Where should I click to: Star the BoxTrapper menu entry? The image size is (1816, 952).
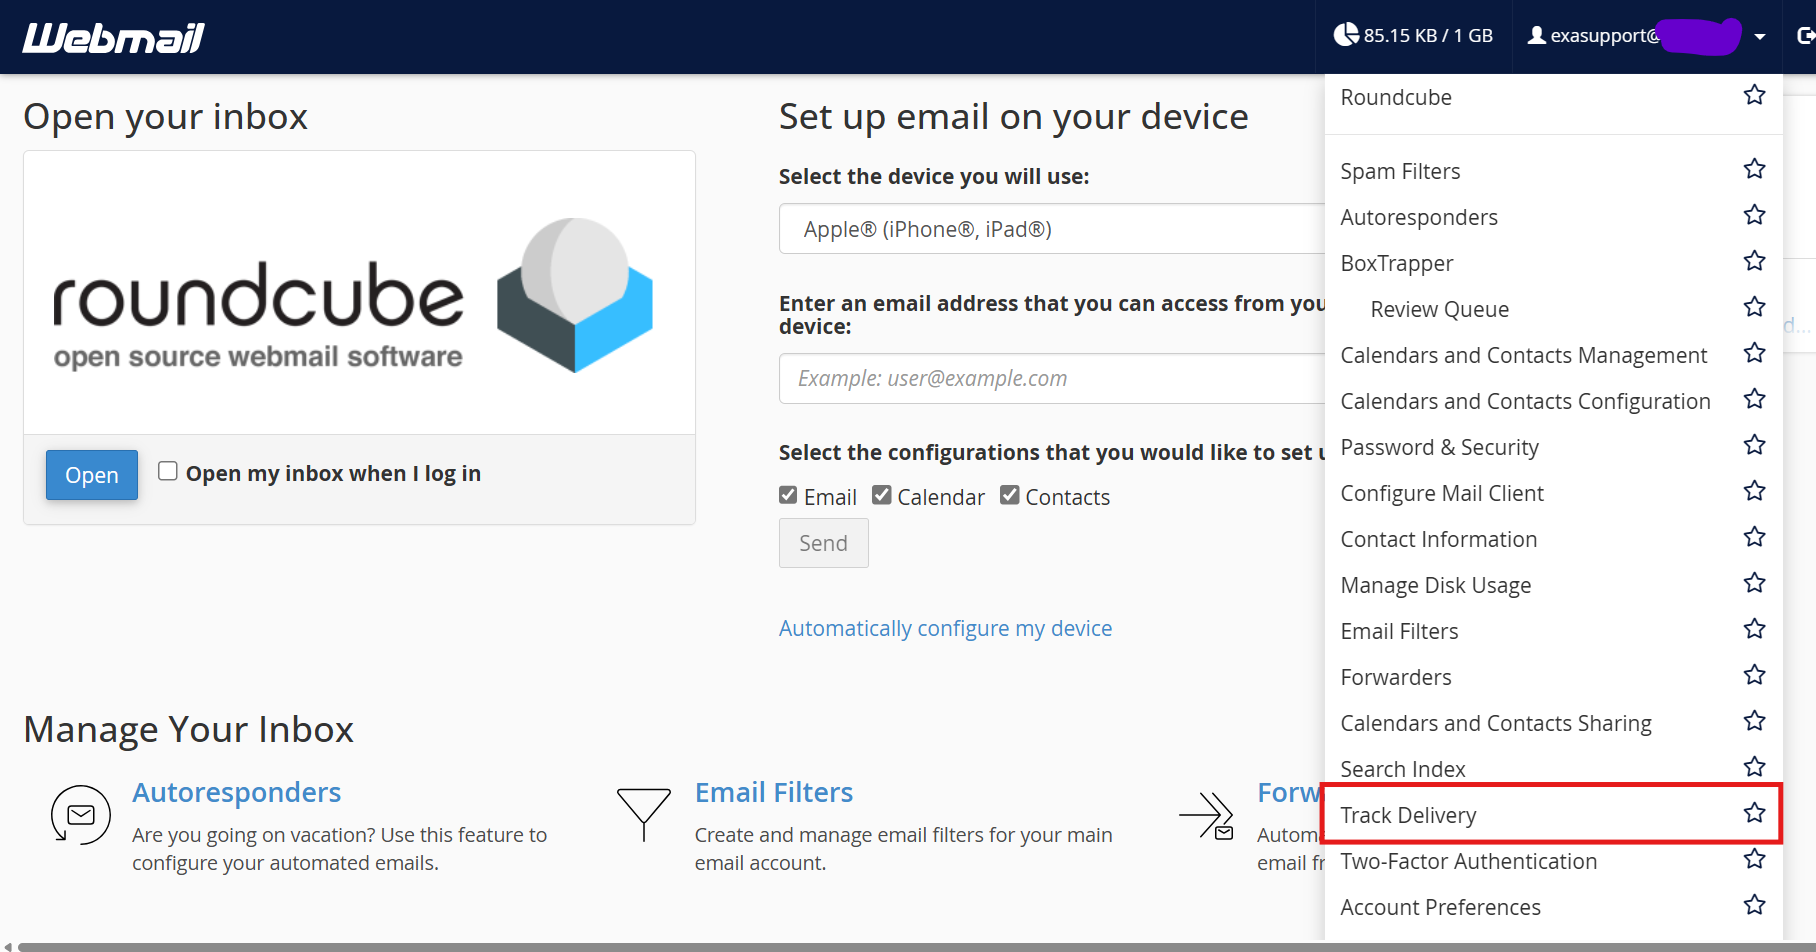[x=1754, y=261]
